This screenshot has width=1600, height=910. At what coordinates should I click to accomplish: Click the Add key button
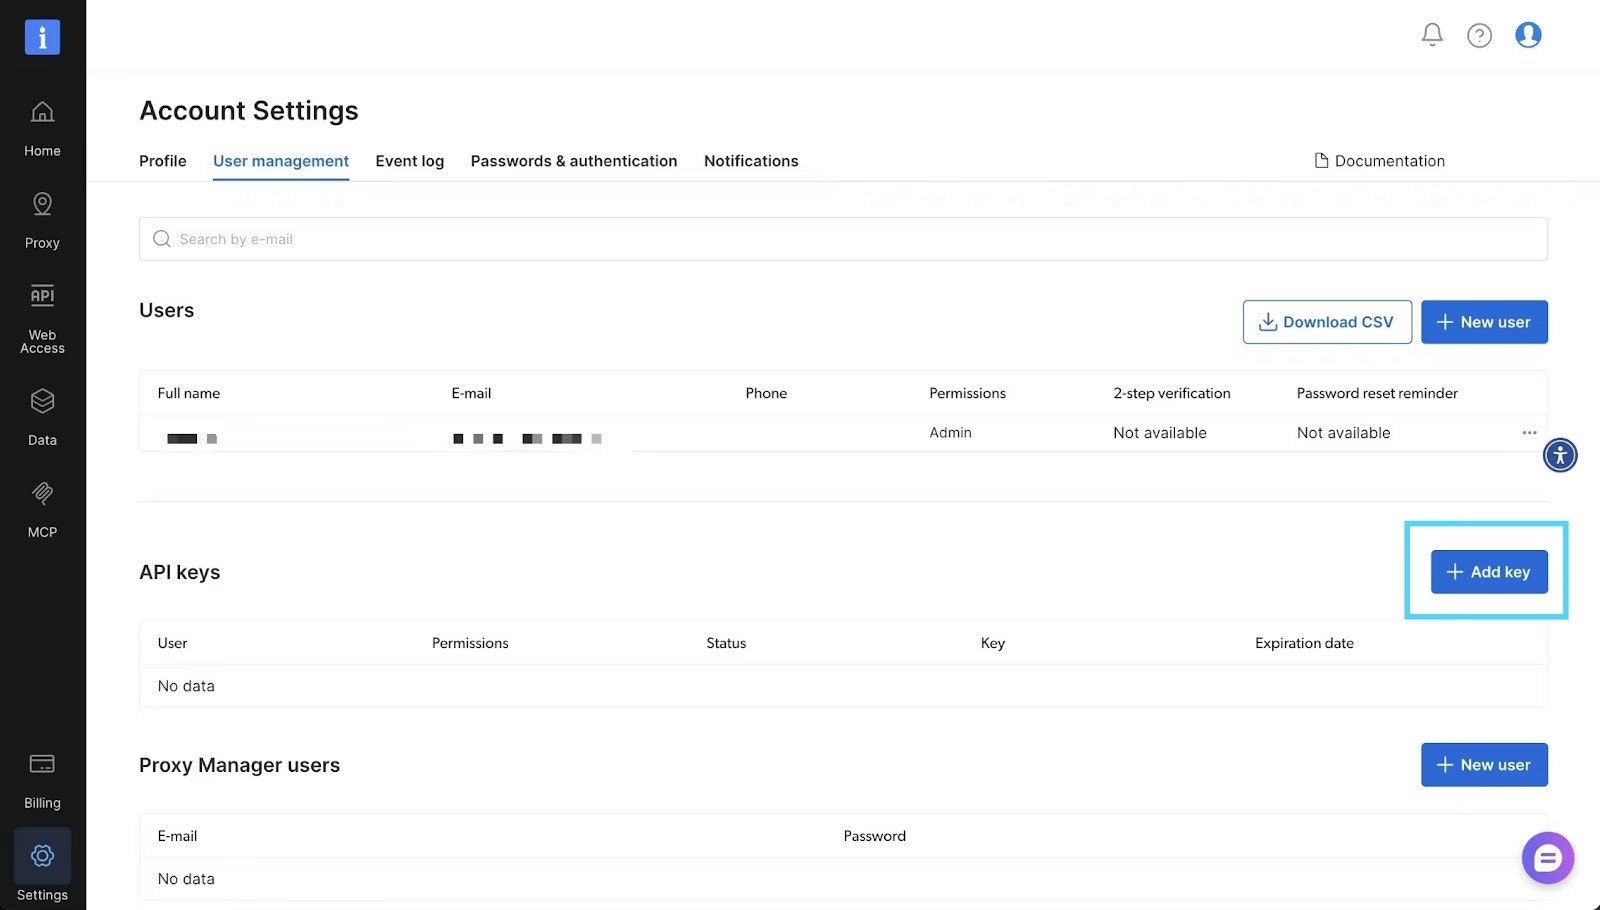(x=1489, y=572)
